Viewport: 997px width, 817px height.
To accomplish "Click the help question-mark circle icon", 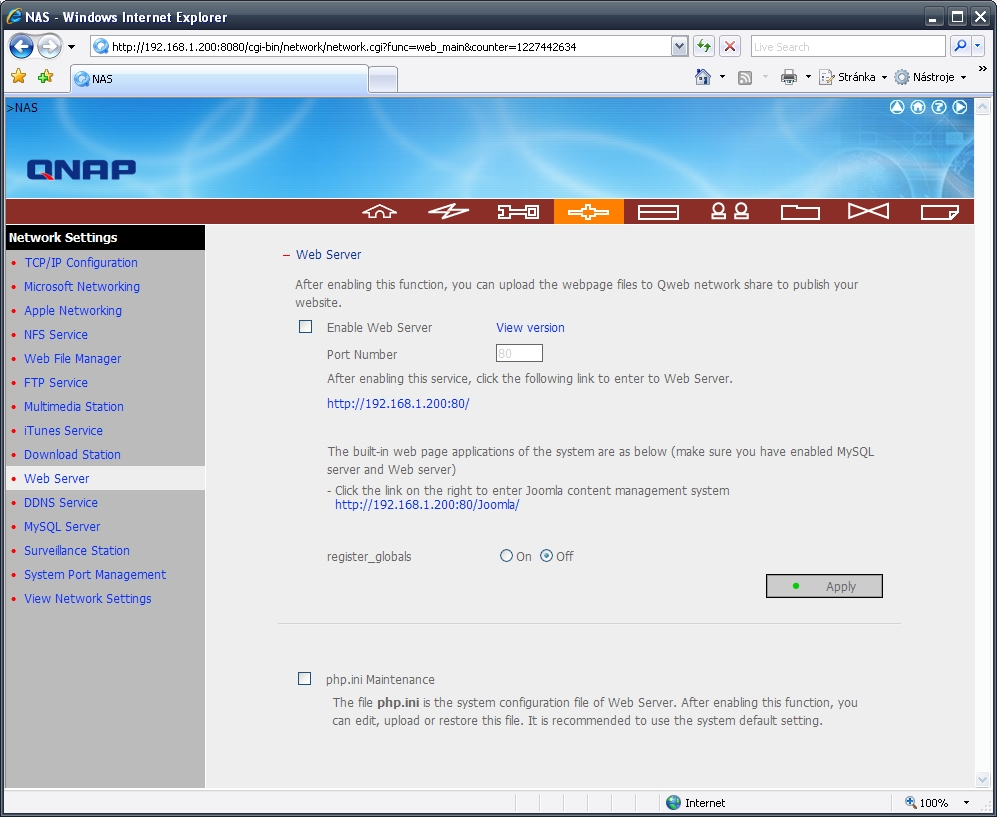I will click(x=939, y=107).
